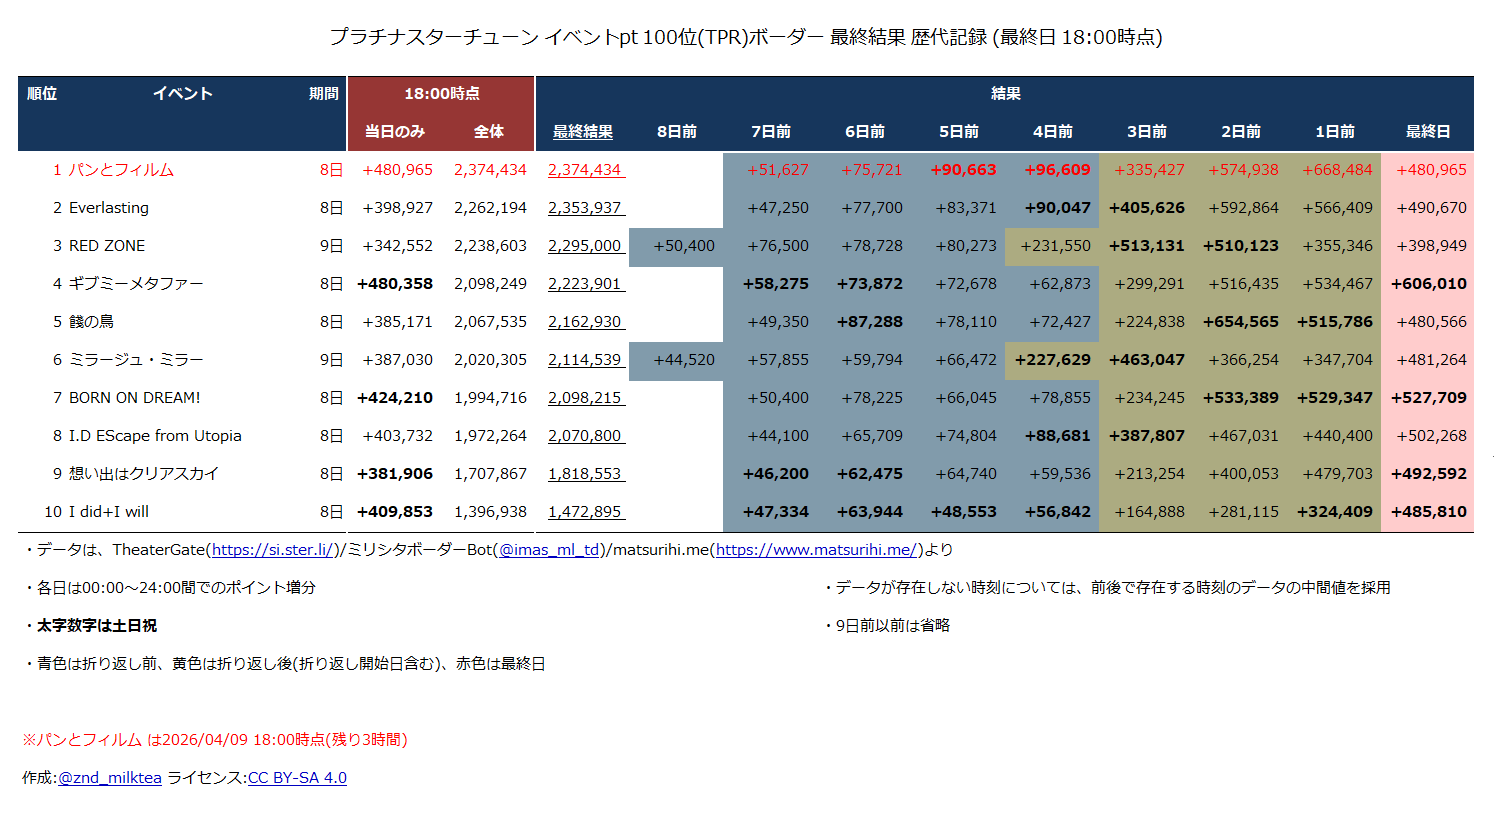Select the BORN ON DREAM! event name
The height and width of the screenshot is (837, 1494).
pos(135,398)
